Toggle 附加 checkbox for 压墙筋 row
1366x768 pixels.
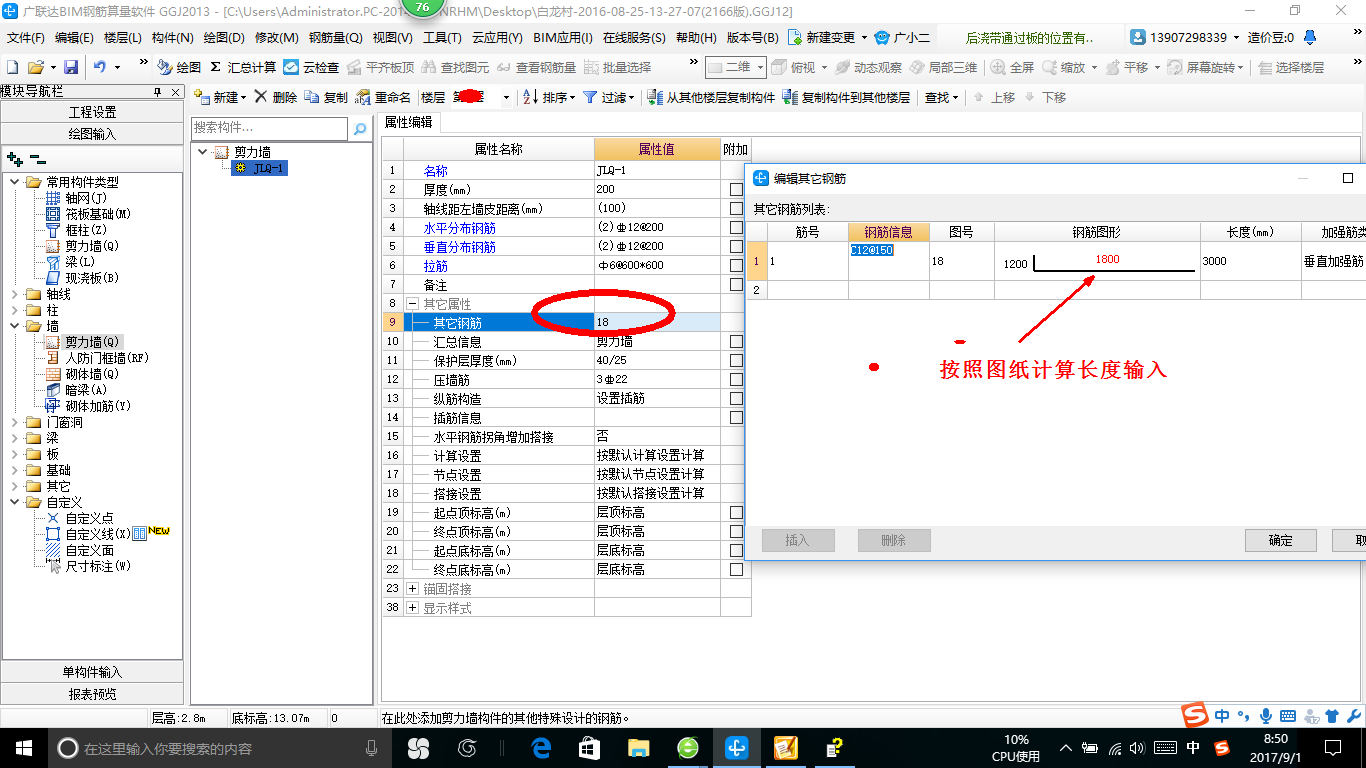coord(736,379)
